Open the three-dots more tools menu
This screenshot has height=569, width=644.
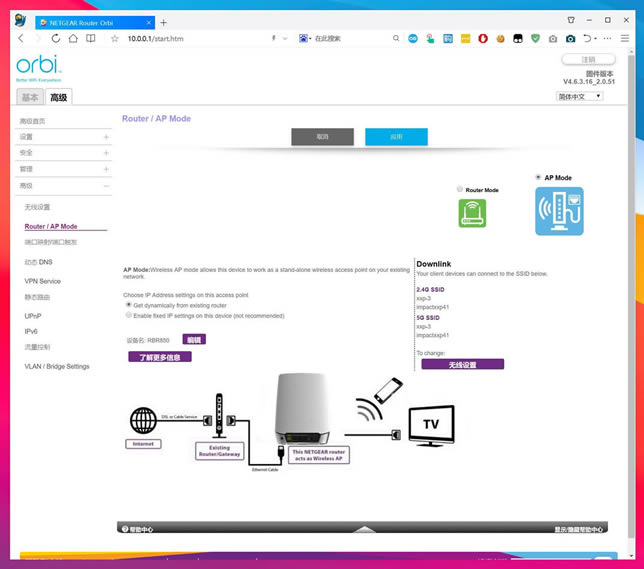point(607,39)
